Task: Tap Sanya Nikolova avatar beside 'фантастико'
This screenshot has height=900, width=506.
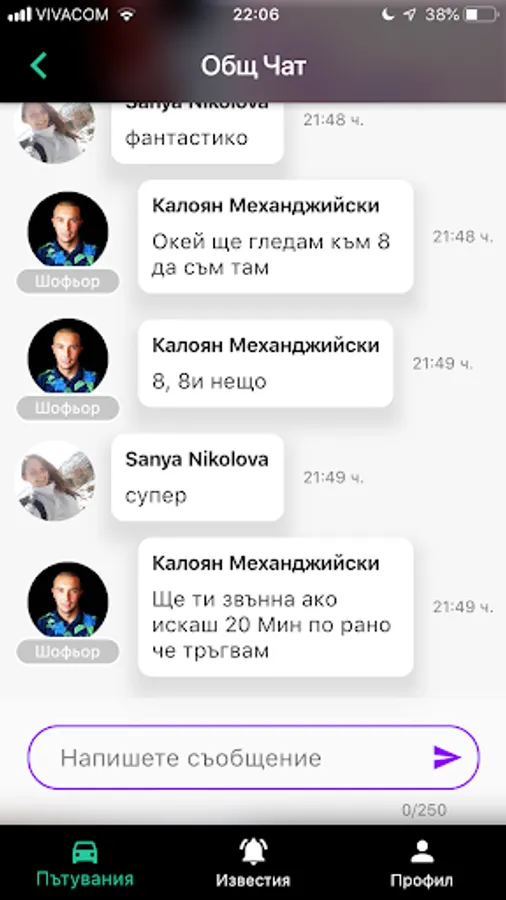Action: pyautogui.click(x=56, y=132)
